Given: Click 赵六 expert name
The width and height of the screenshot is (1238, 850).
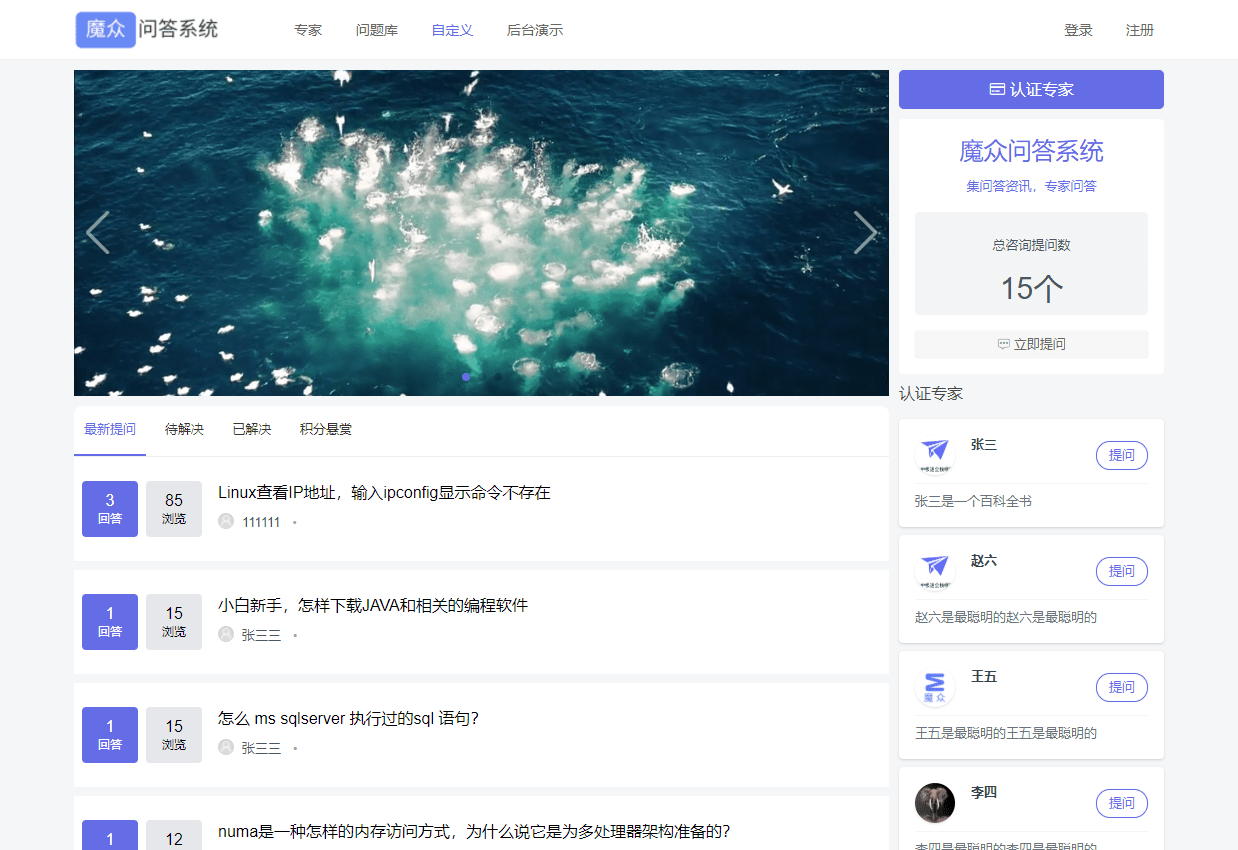Looking at the screenshot, I should (984, 561).
